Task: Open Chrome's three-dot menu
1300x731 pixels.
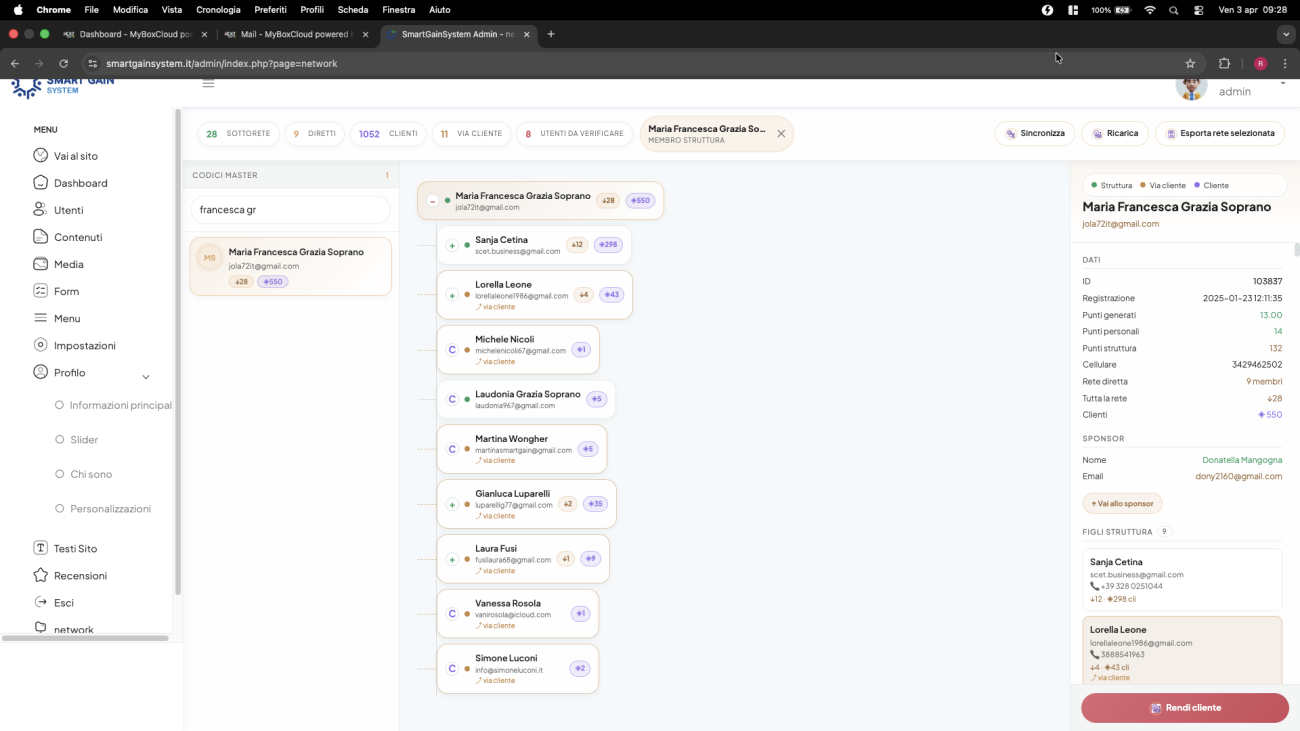Action: point(1285,63)
